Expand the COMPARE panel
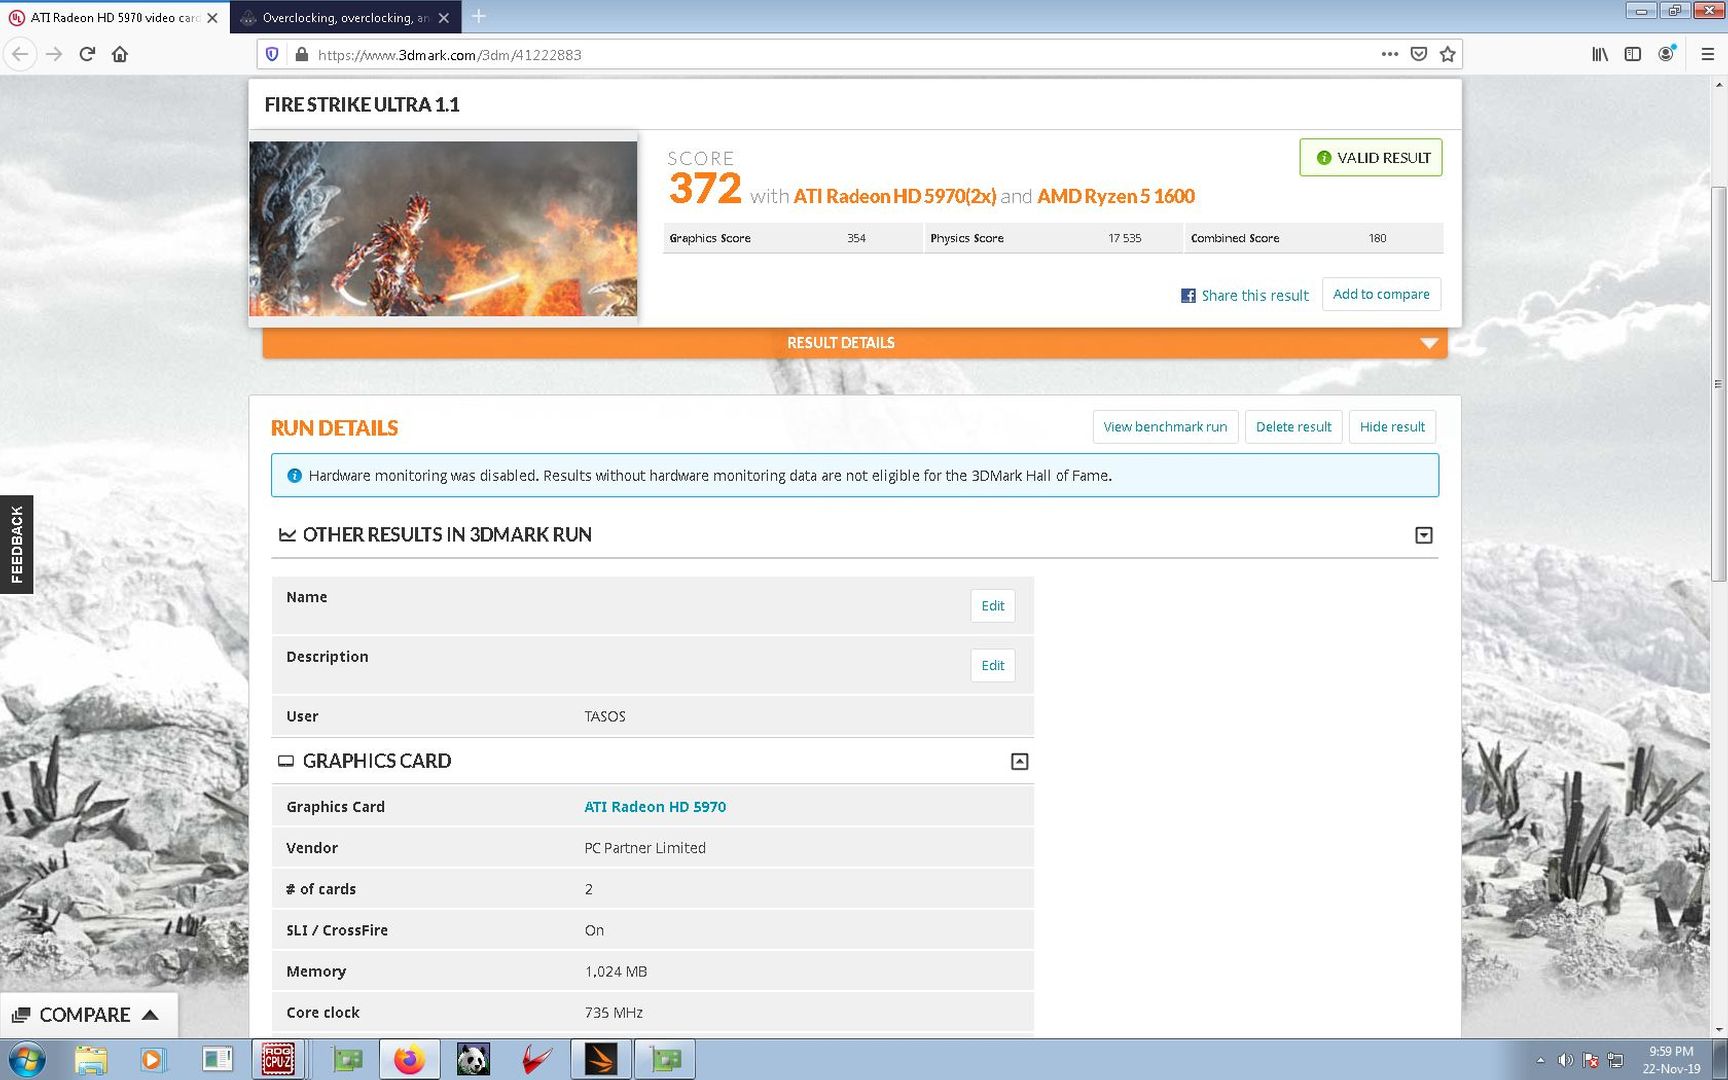The image size is (1728, 1080). tap(88, 1014)
